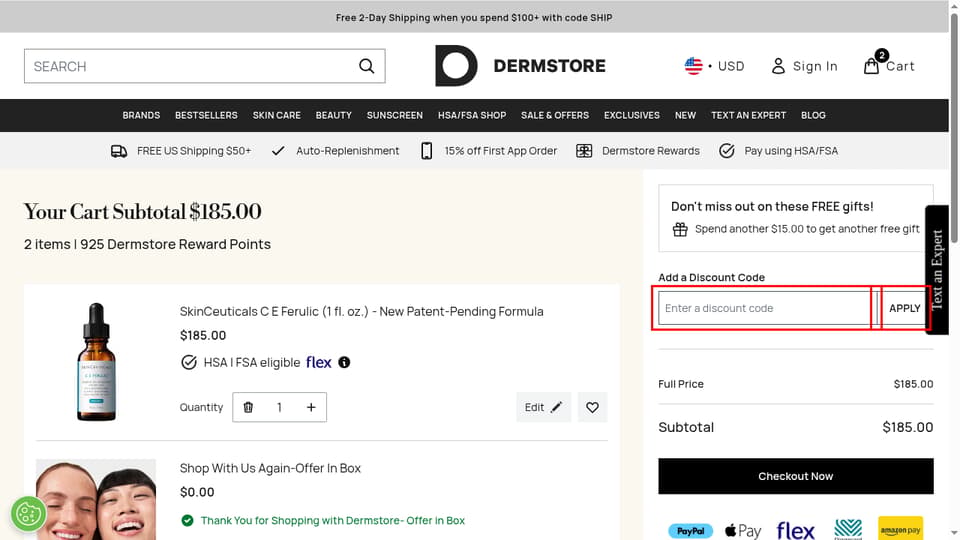Click the HSA/FSA pay checkmark icon
Image resolution: width=960 pixels, height=540 pixels.
pyautogui.click(x=727, y=151)
